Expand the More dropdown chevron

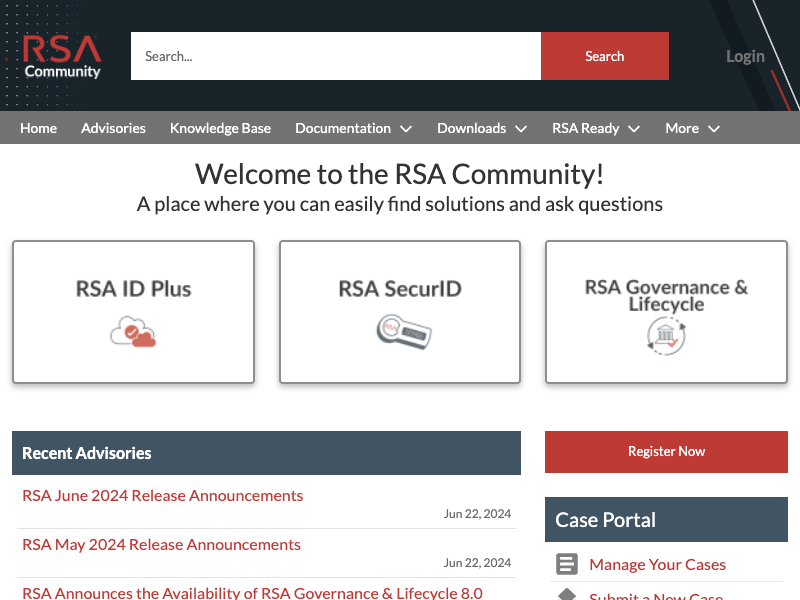tap(714, 129)
